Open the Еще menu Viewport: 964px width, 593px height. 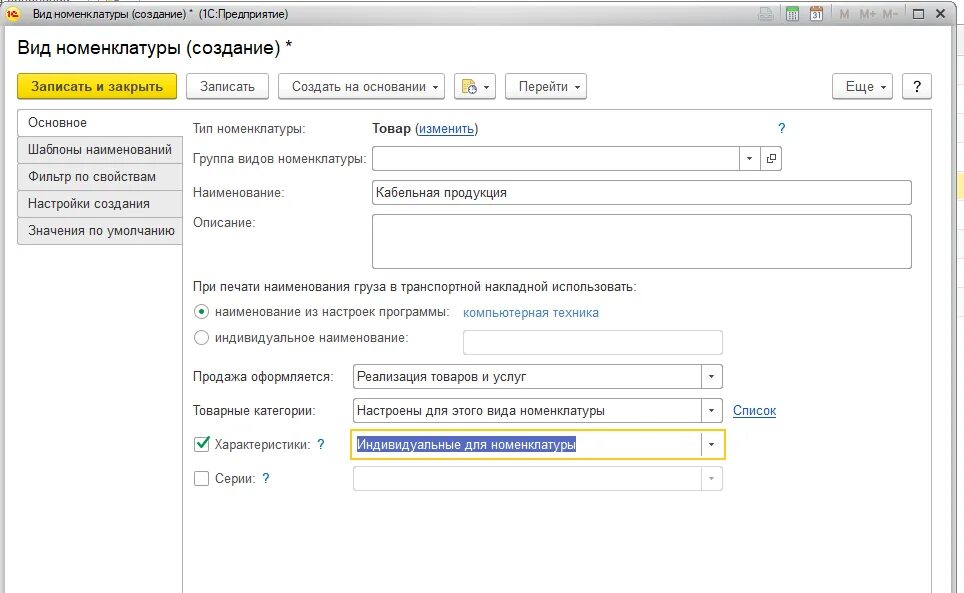(862, 87)
